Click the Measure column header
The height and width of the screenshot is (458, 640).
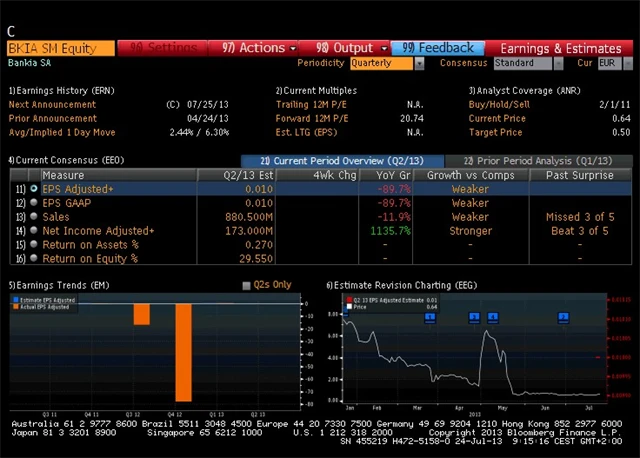click(x=119, y=175)
